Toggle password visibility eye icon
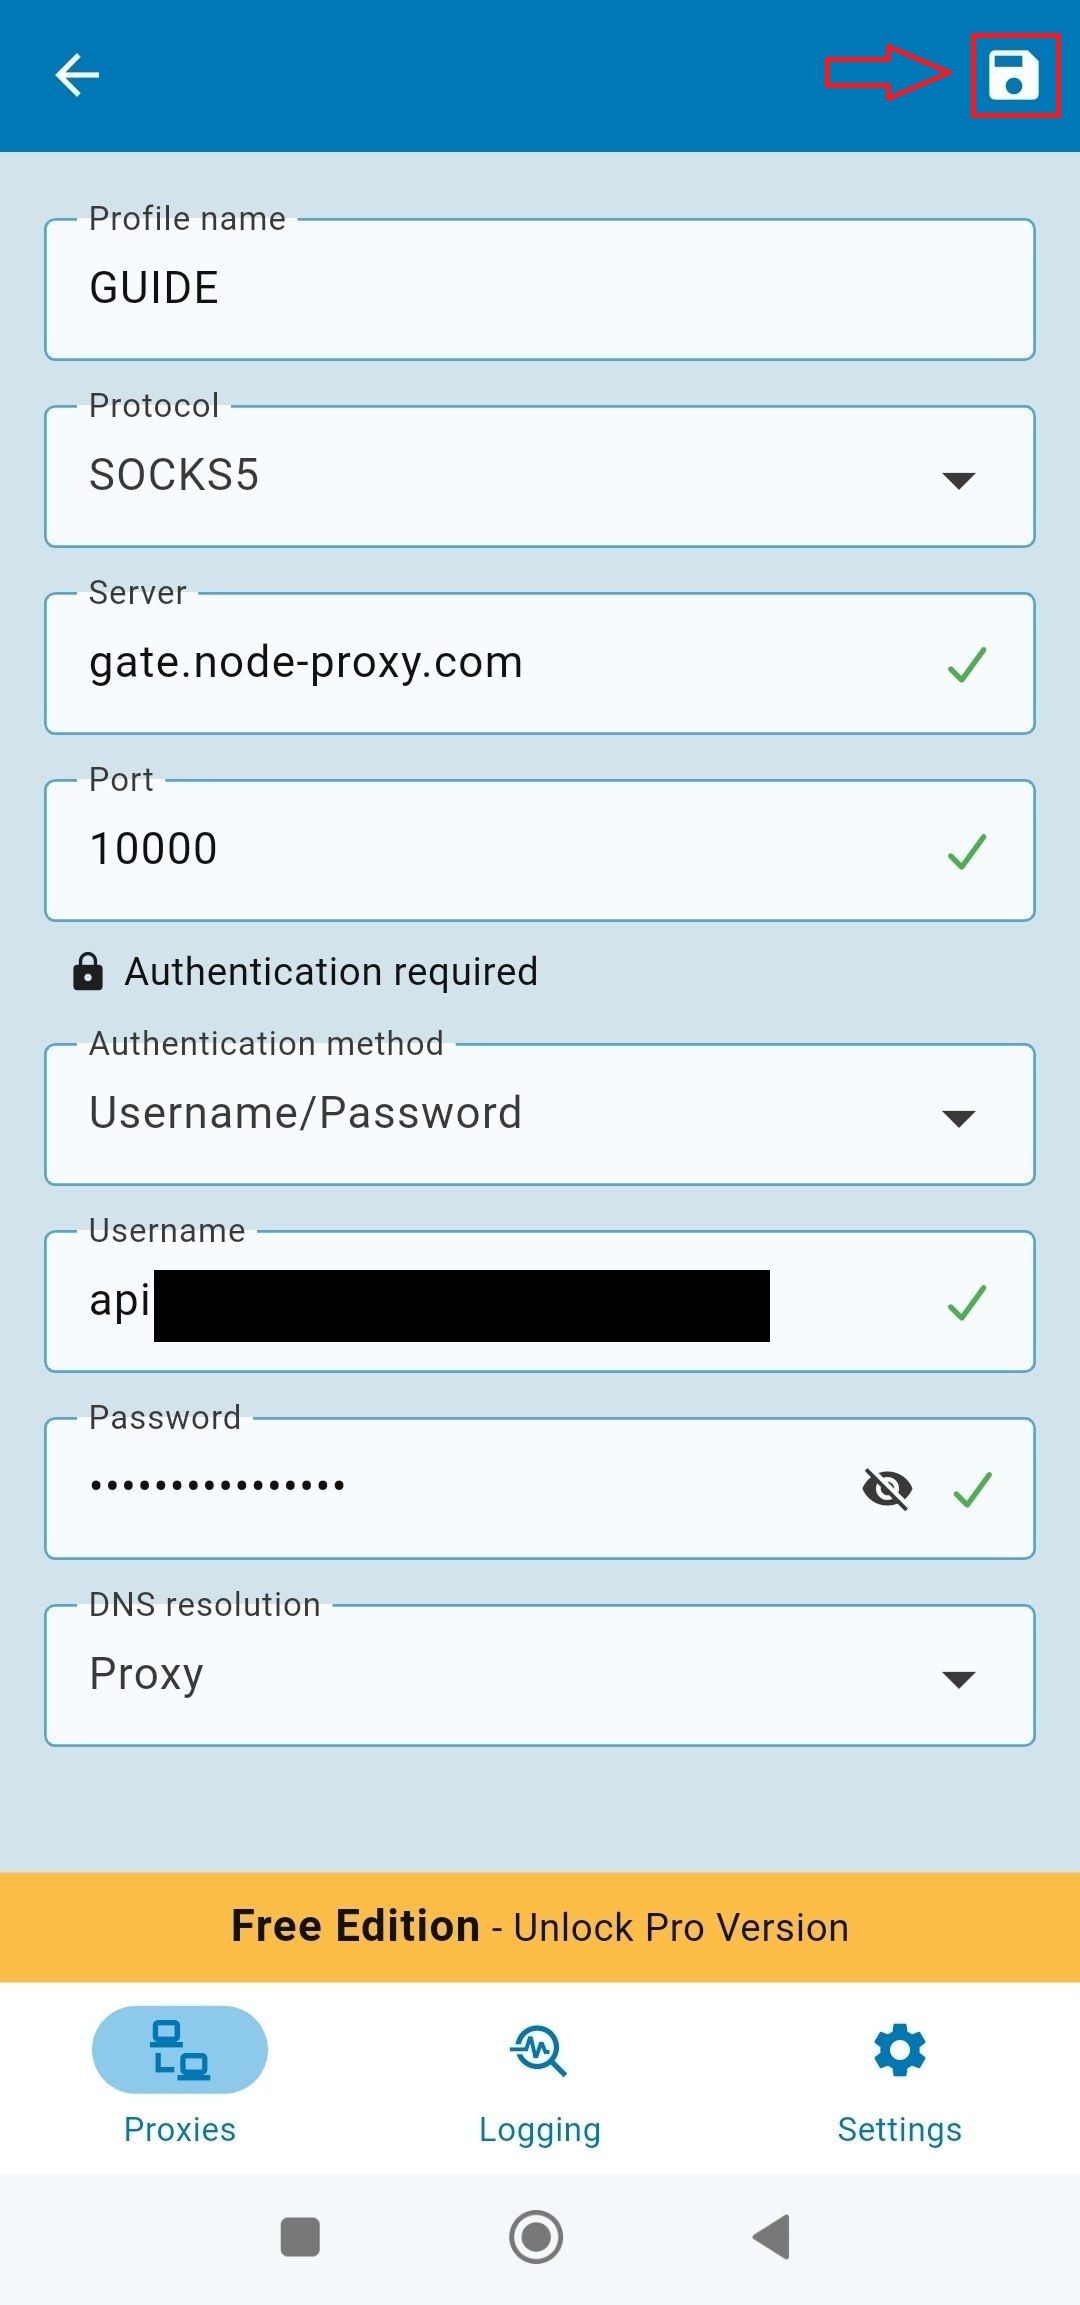Viewport: 1080px width, 2305px height. pos(886,1490)
